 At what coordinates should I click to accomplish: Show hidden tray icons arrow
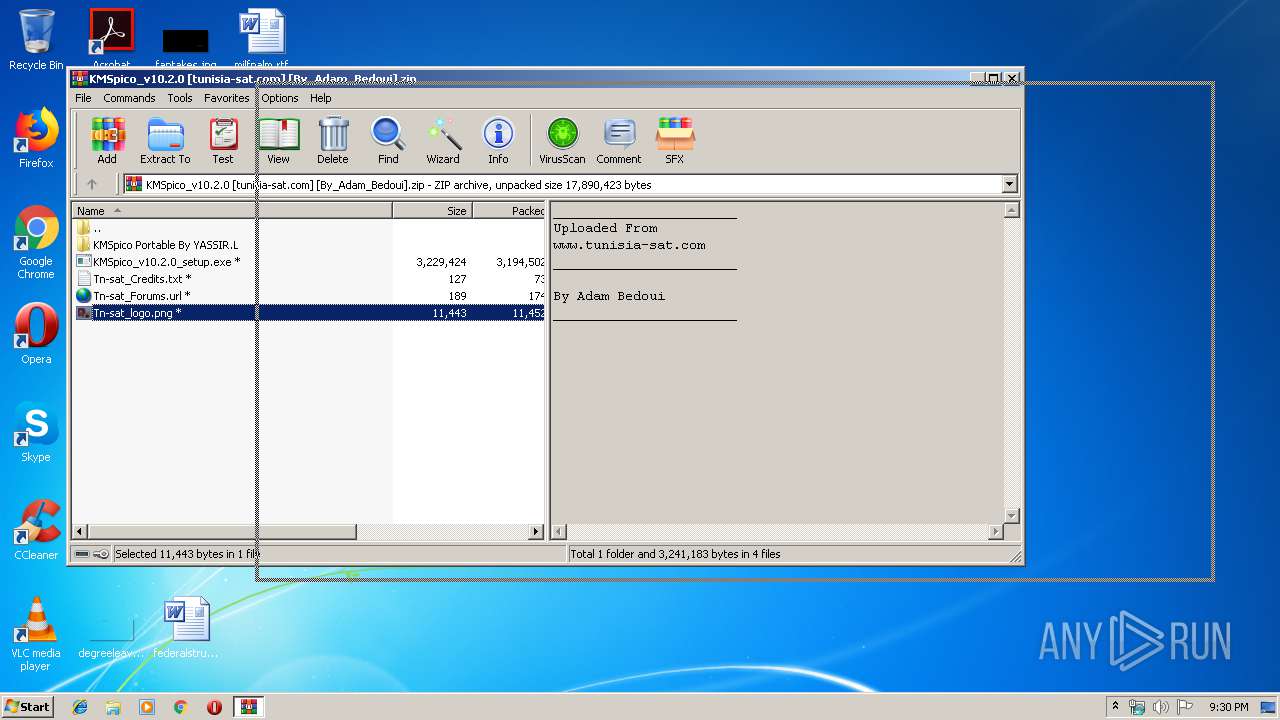click(x=1115, y=706)
